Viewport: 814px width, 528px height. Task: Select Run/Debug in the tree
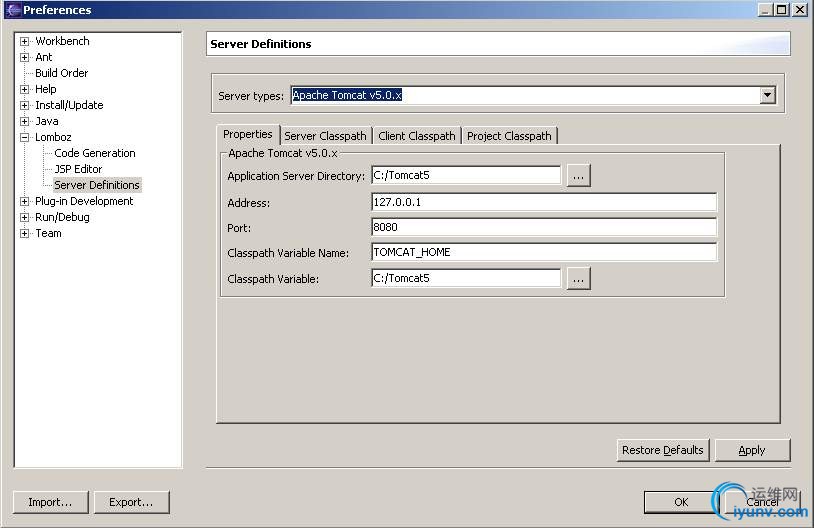(62, 218)
